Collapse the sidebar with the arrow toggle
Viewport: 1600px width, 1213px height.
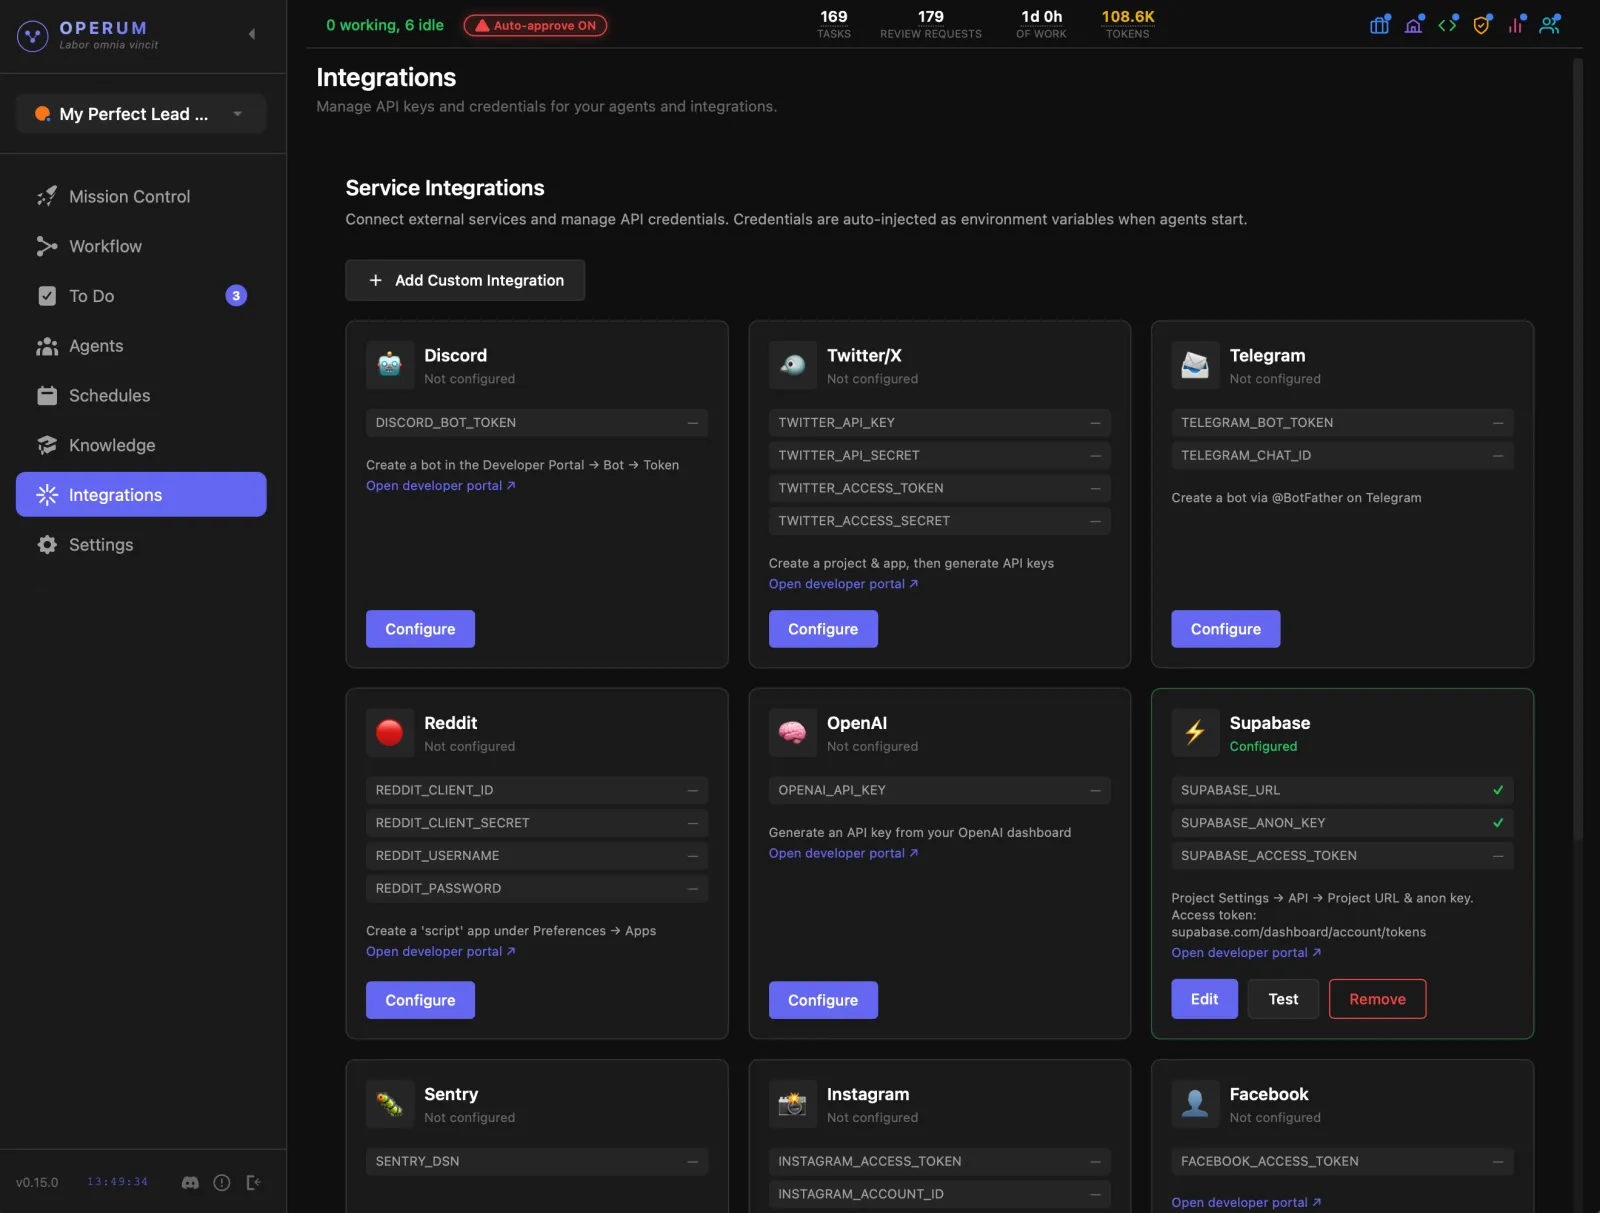click(x=251, y=33)
